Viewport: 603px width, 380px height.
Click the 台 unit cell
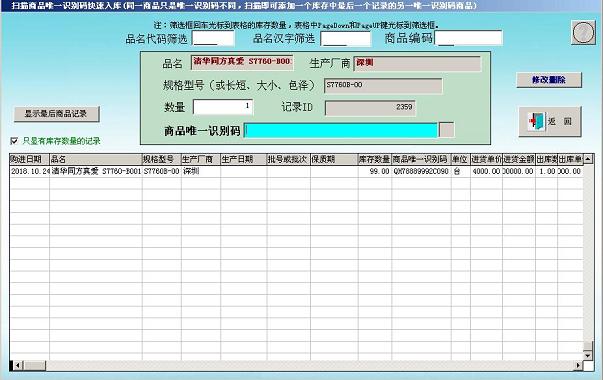pos(461,172)
